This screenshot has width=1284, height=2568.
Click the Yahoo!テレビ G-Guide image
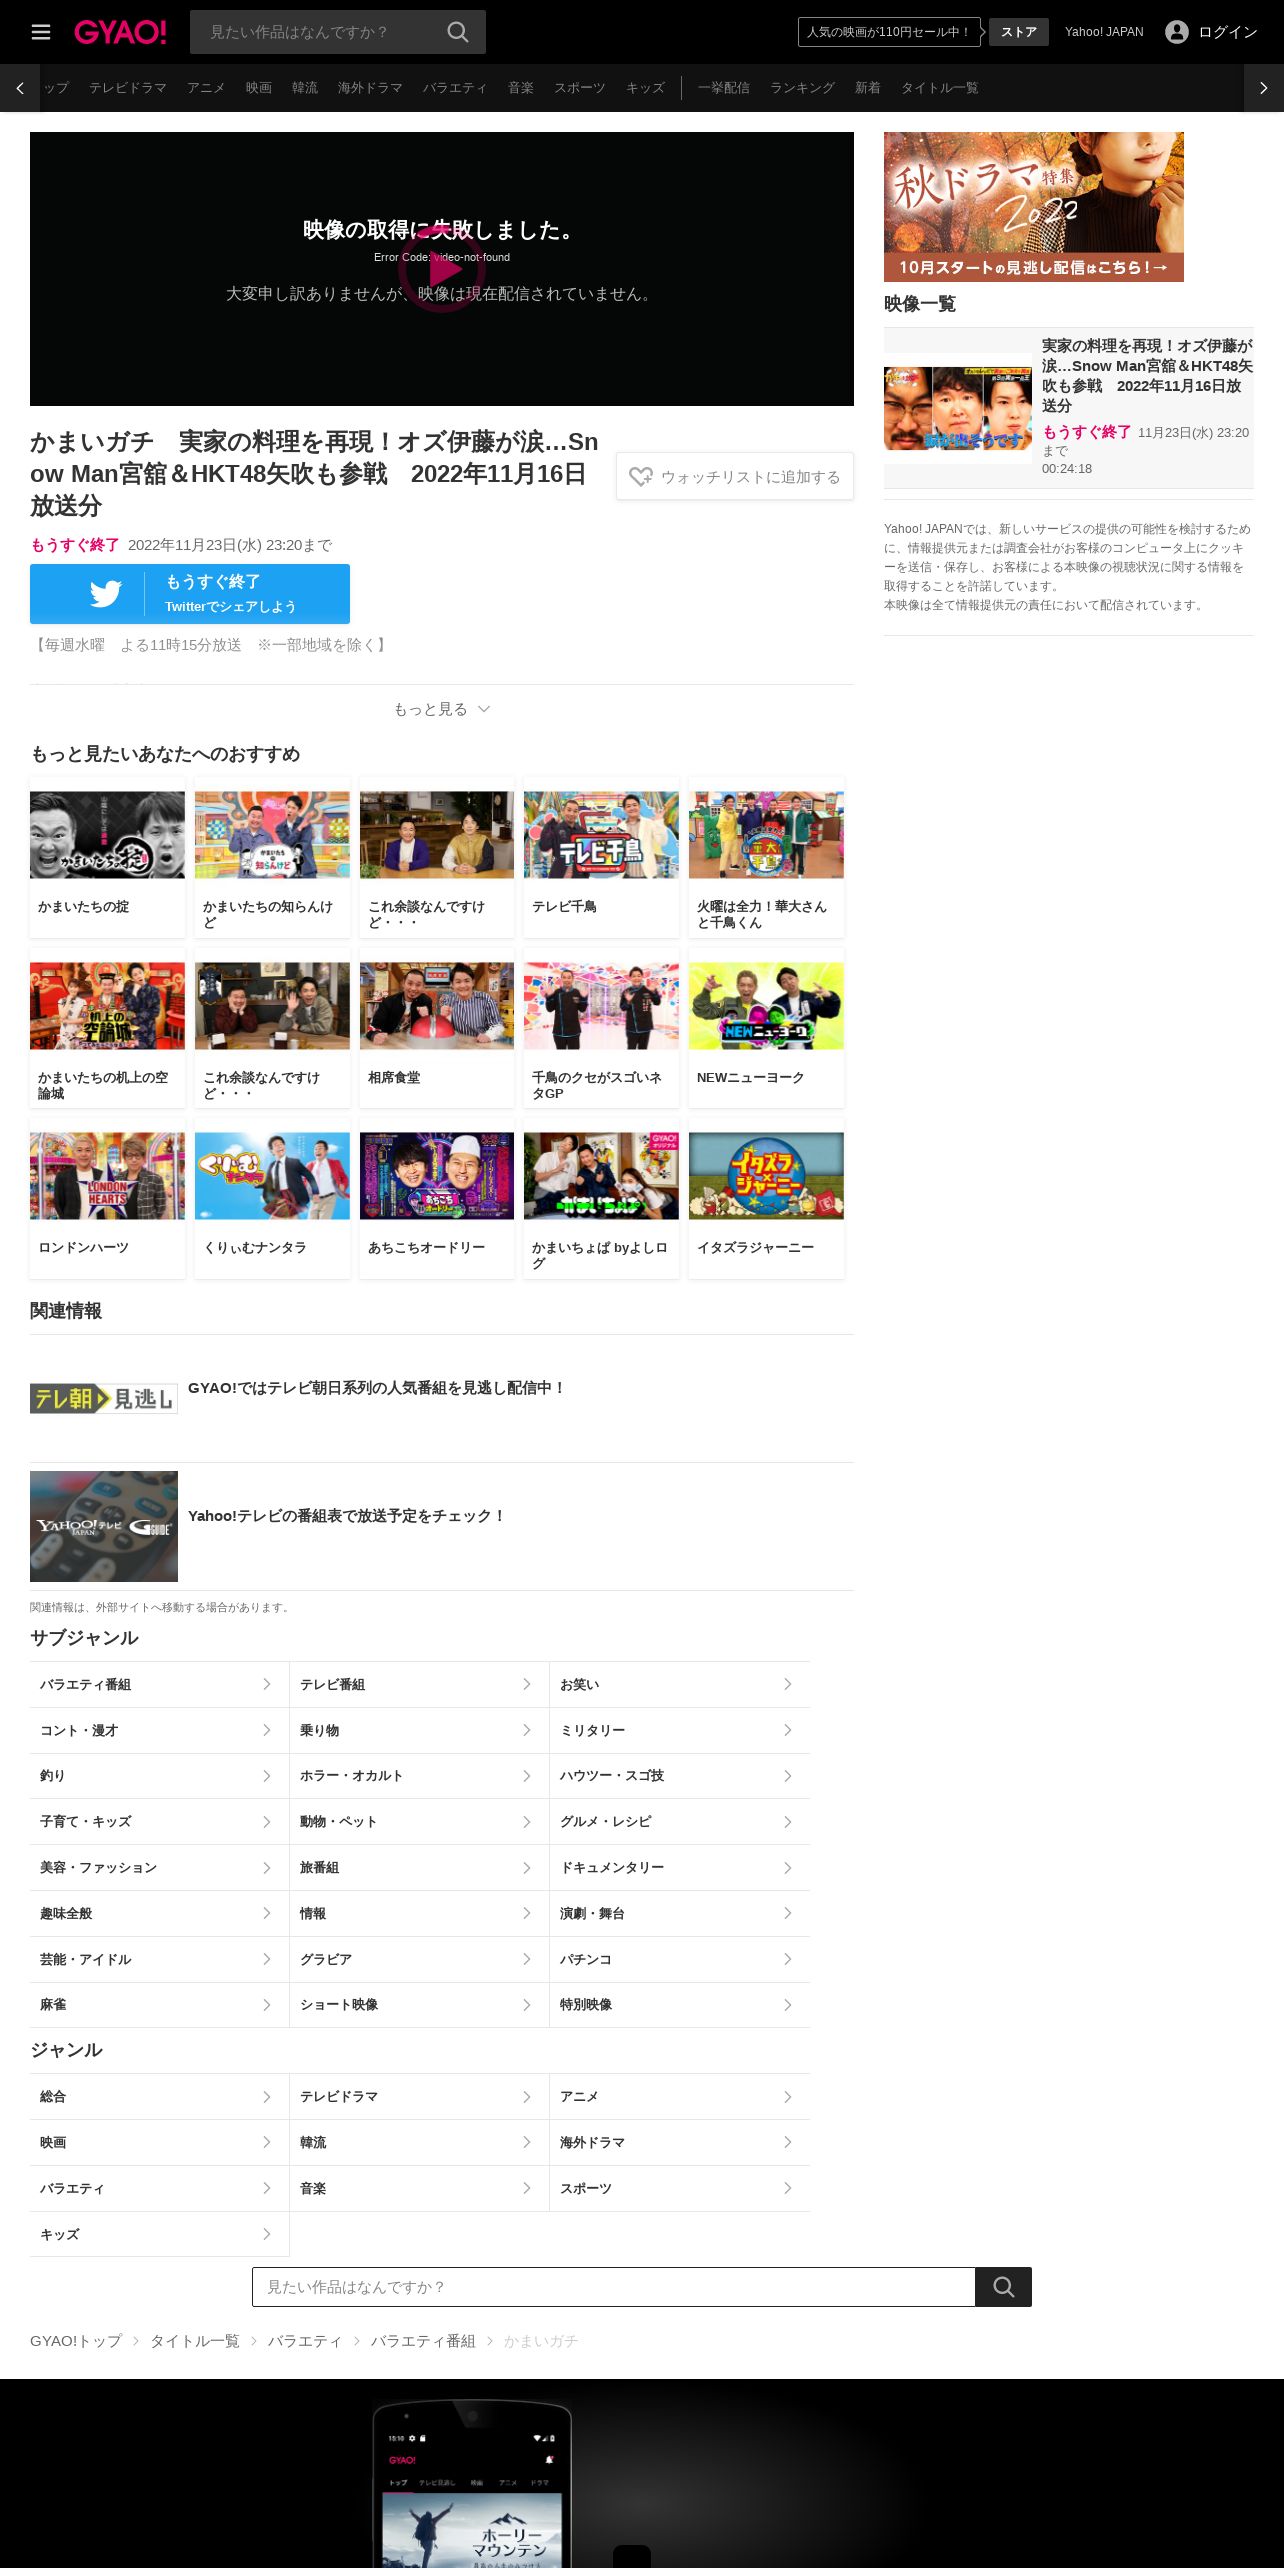click(x=104, y=1526)
